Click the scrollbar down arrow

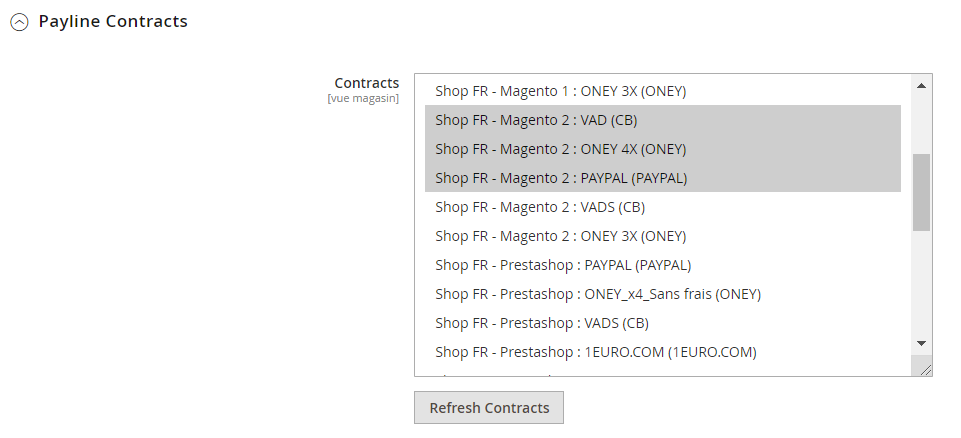point(921,343)
